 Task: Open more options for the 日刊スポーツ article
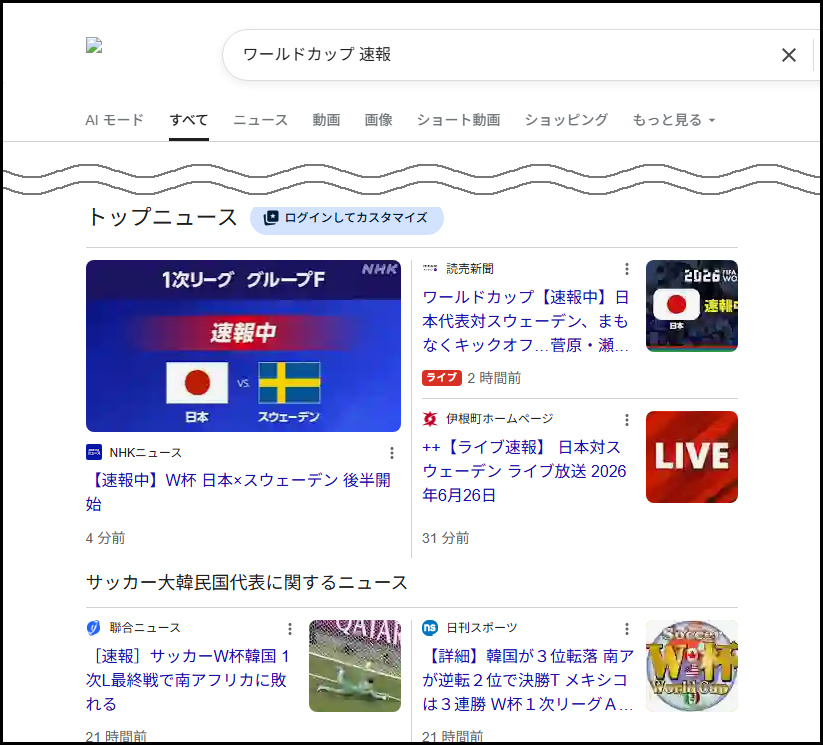[627, 629]
